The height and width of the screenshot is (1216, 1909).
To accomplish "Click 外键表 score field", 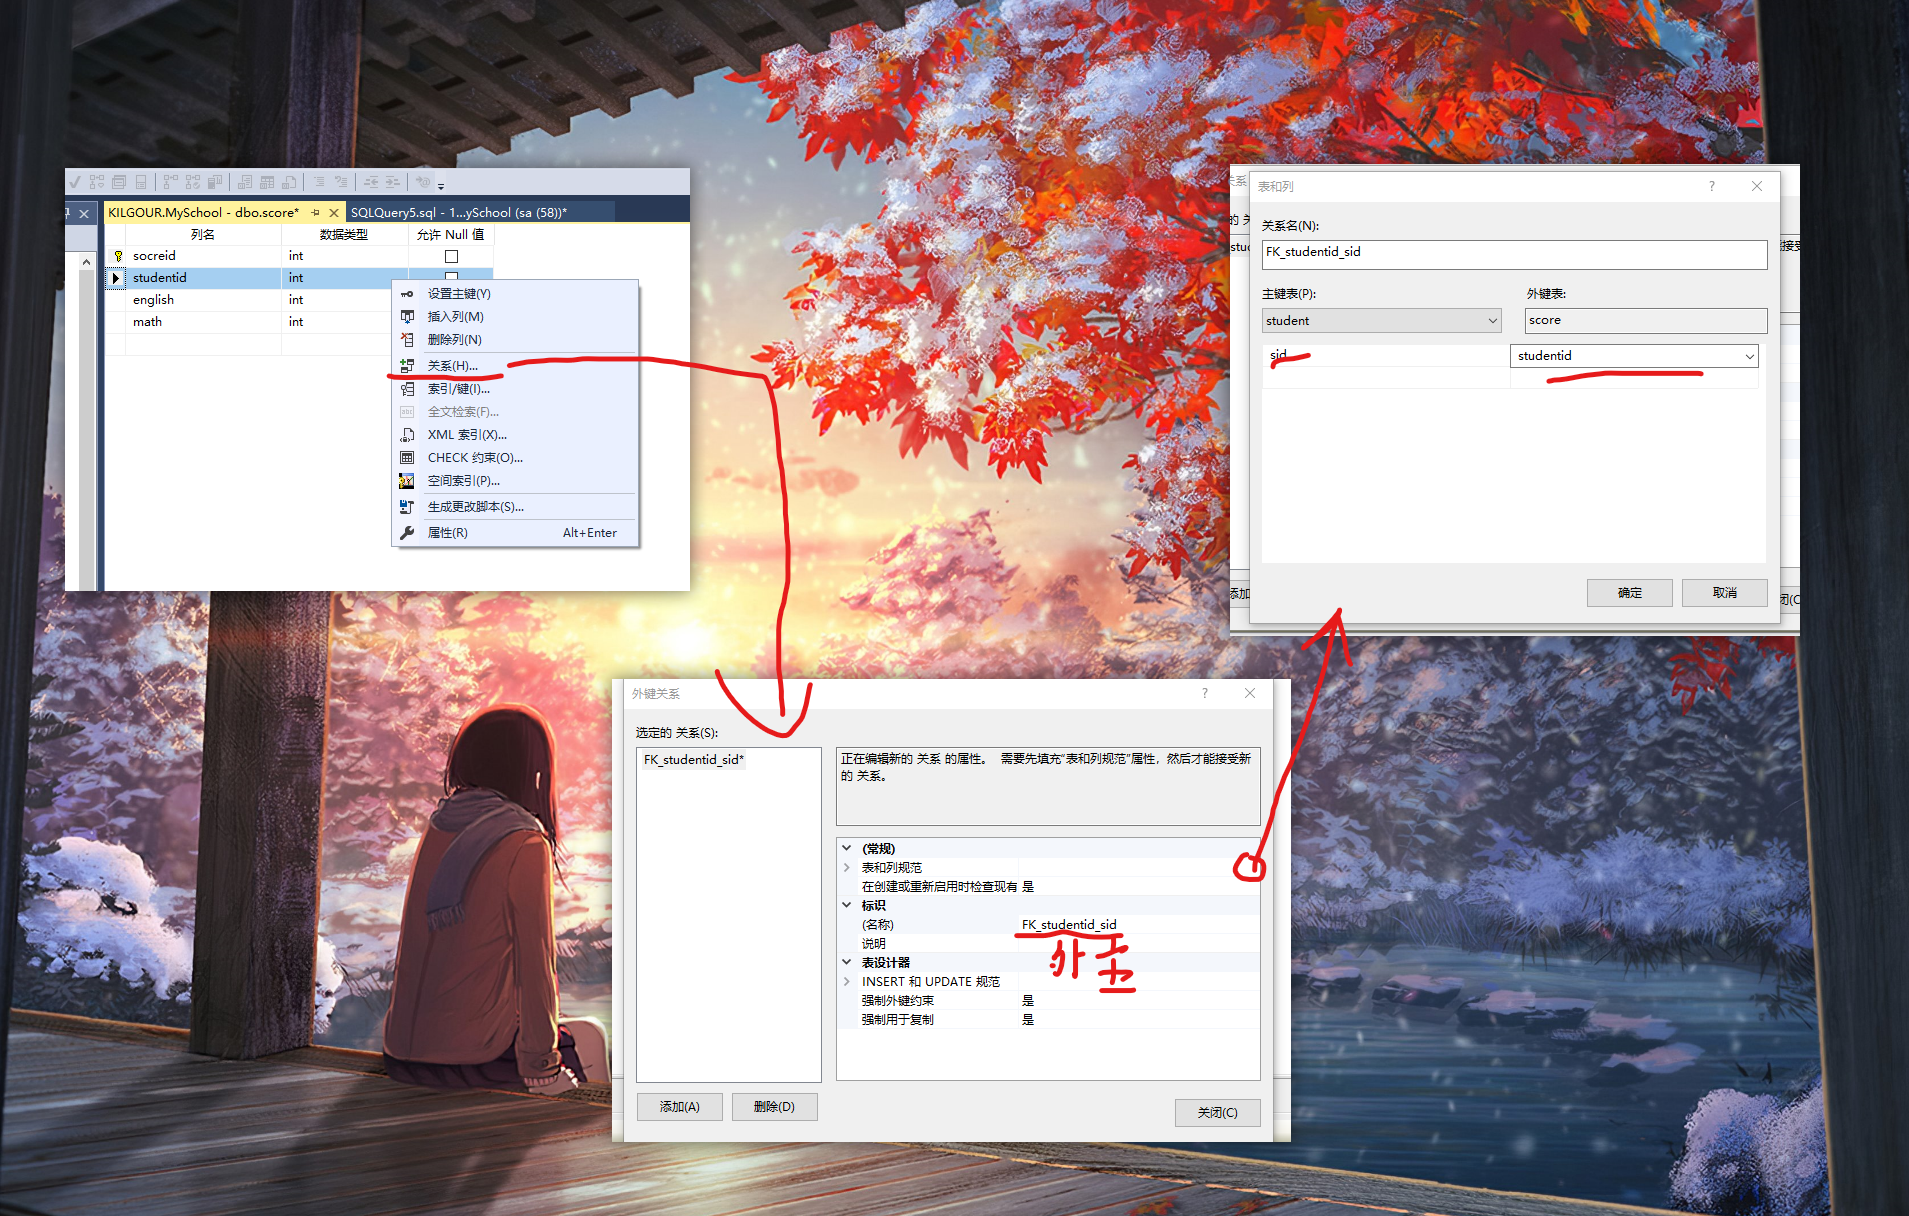I will point(1646,321).
